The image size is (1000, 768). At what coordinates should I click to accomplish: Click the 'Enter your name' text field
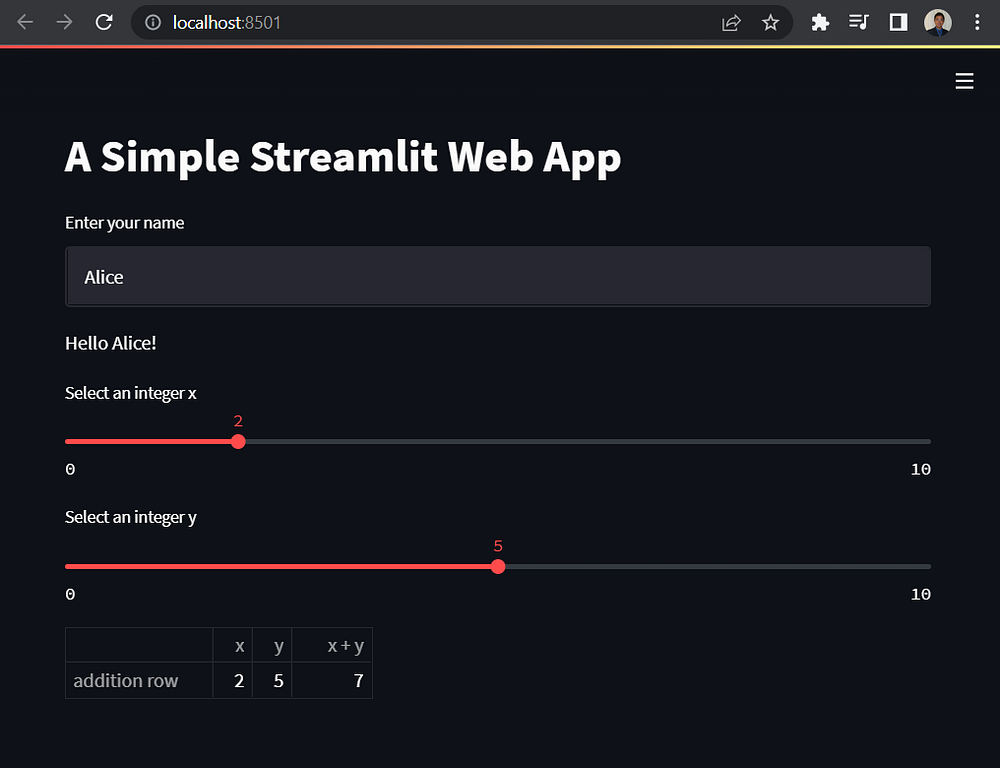498,277
